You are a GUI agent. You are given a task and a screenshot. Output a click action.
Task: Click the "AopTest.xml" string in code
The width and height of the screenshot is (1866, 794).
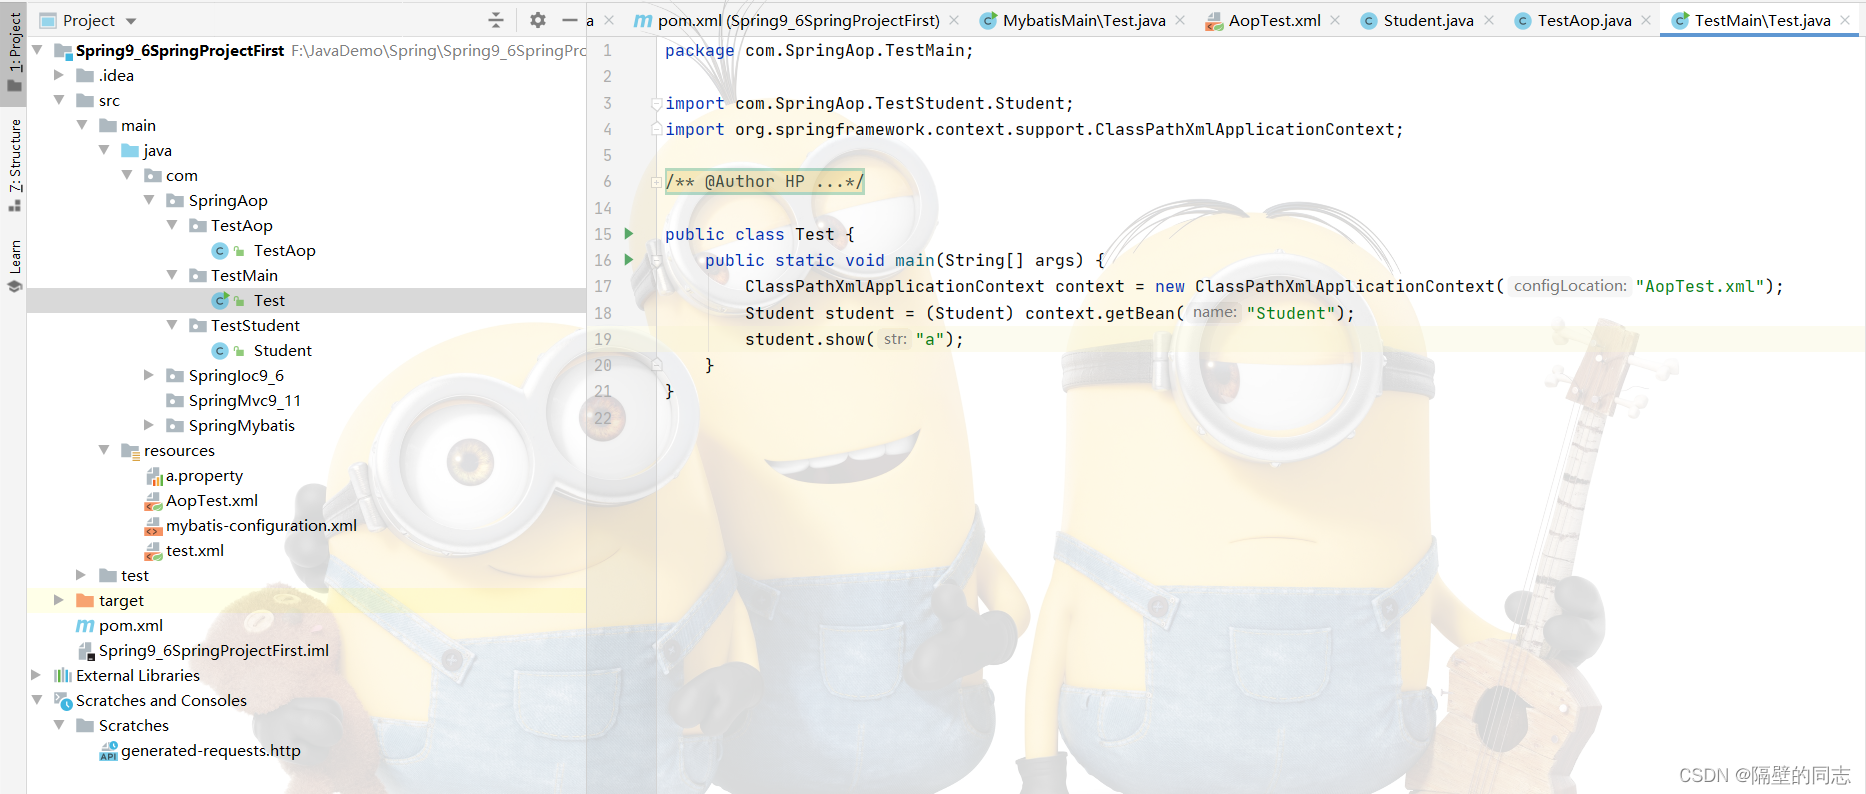pos(1699,286)
